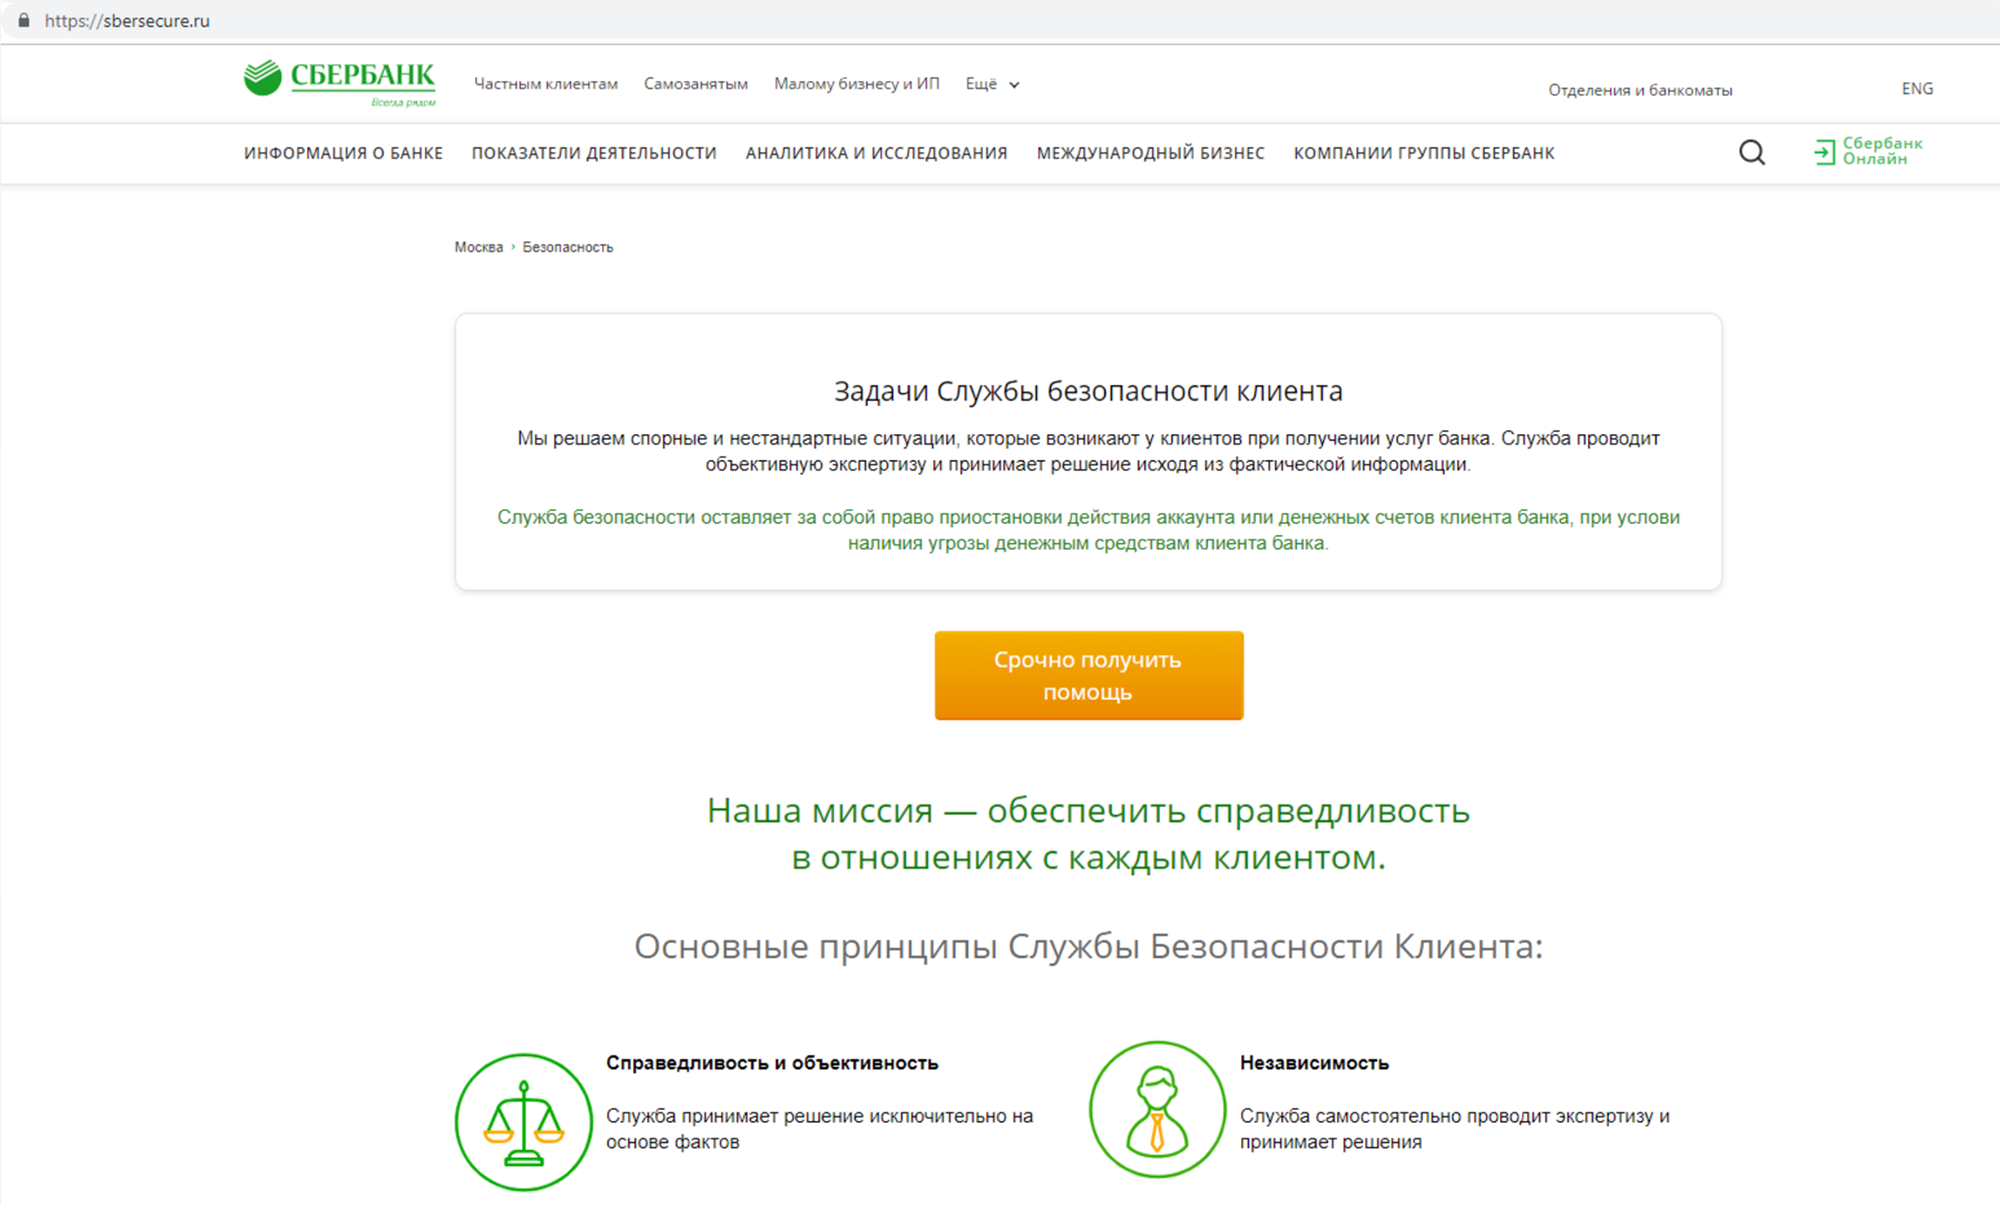Open ИНФОРМАЦИЯ О БАНКЕ menu
2000x1227 pixels.
pyautogui.click(x=343, y=153)
